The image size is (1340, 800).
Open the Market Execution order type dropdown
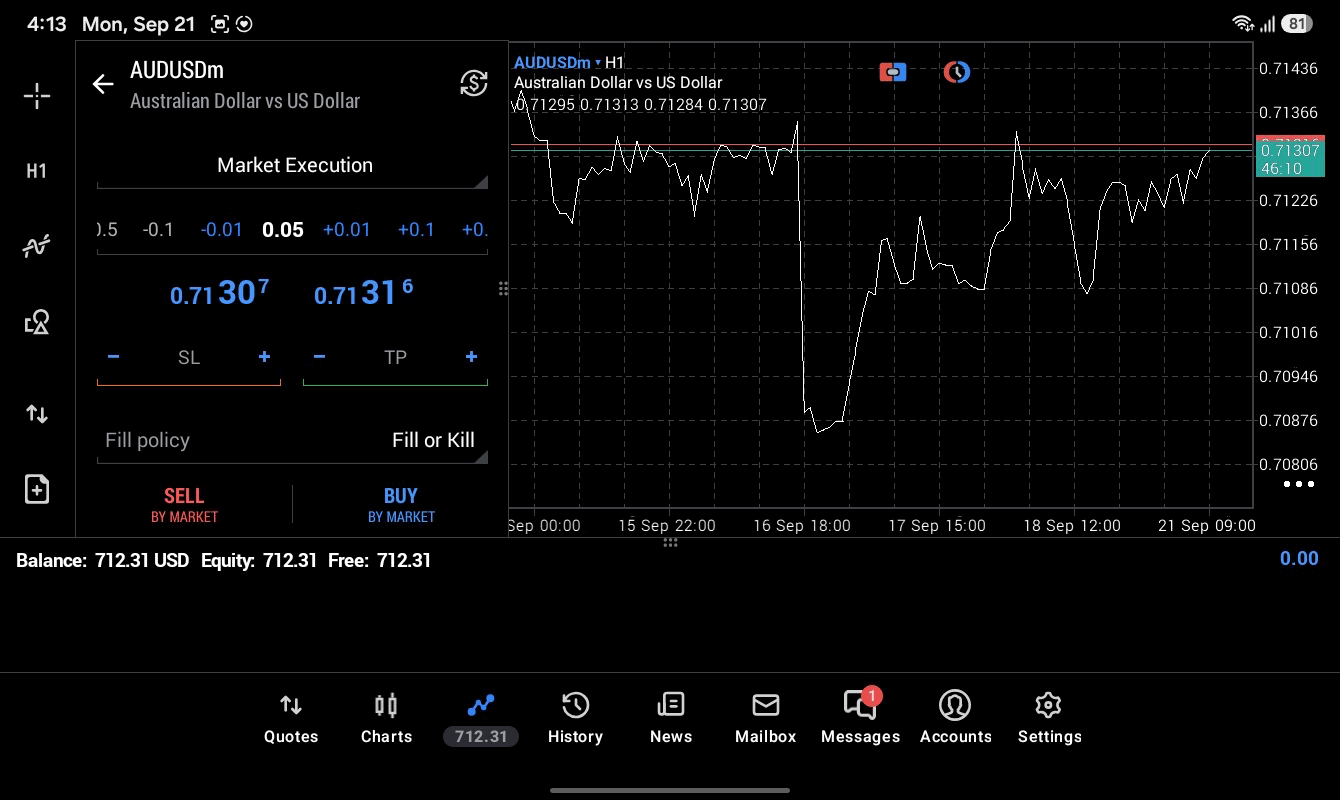(292, 166)
